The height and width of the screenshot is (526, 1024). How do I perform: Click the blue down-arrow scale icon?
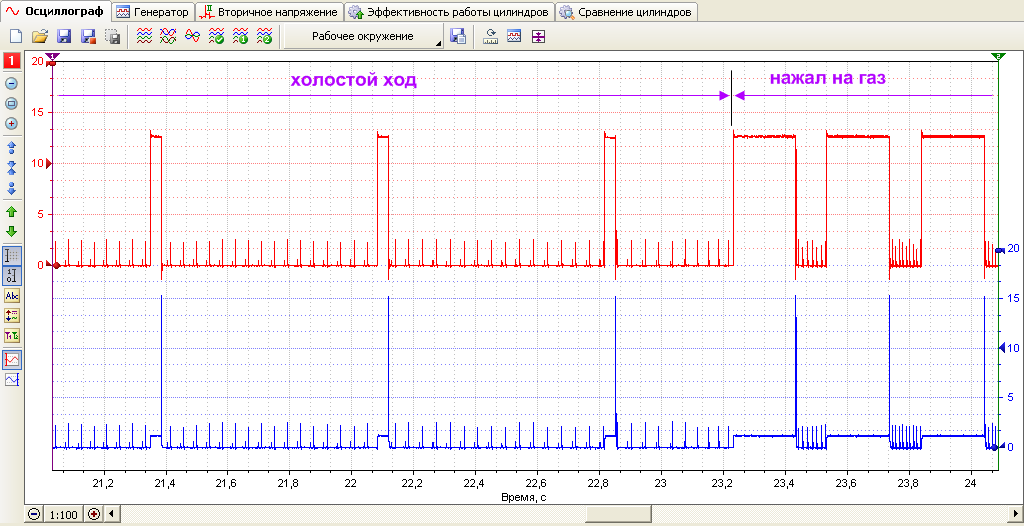point(12,188)
